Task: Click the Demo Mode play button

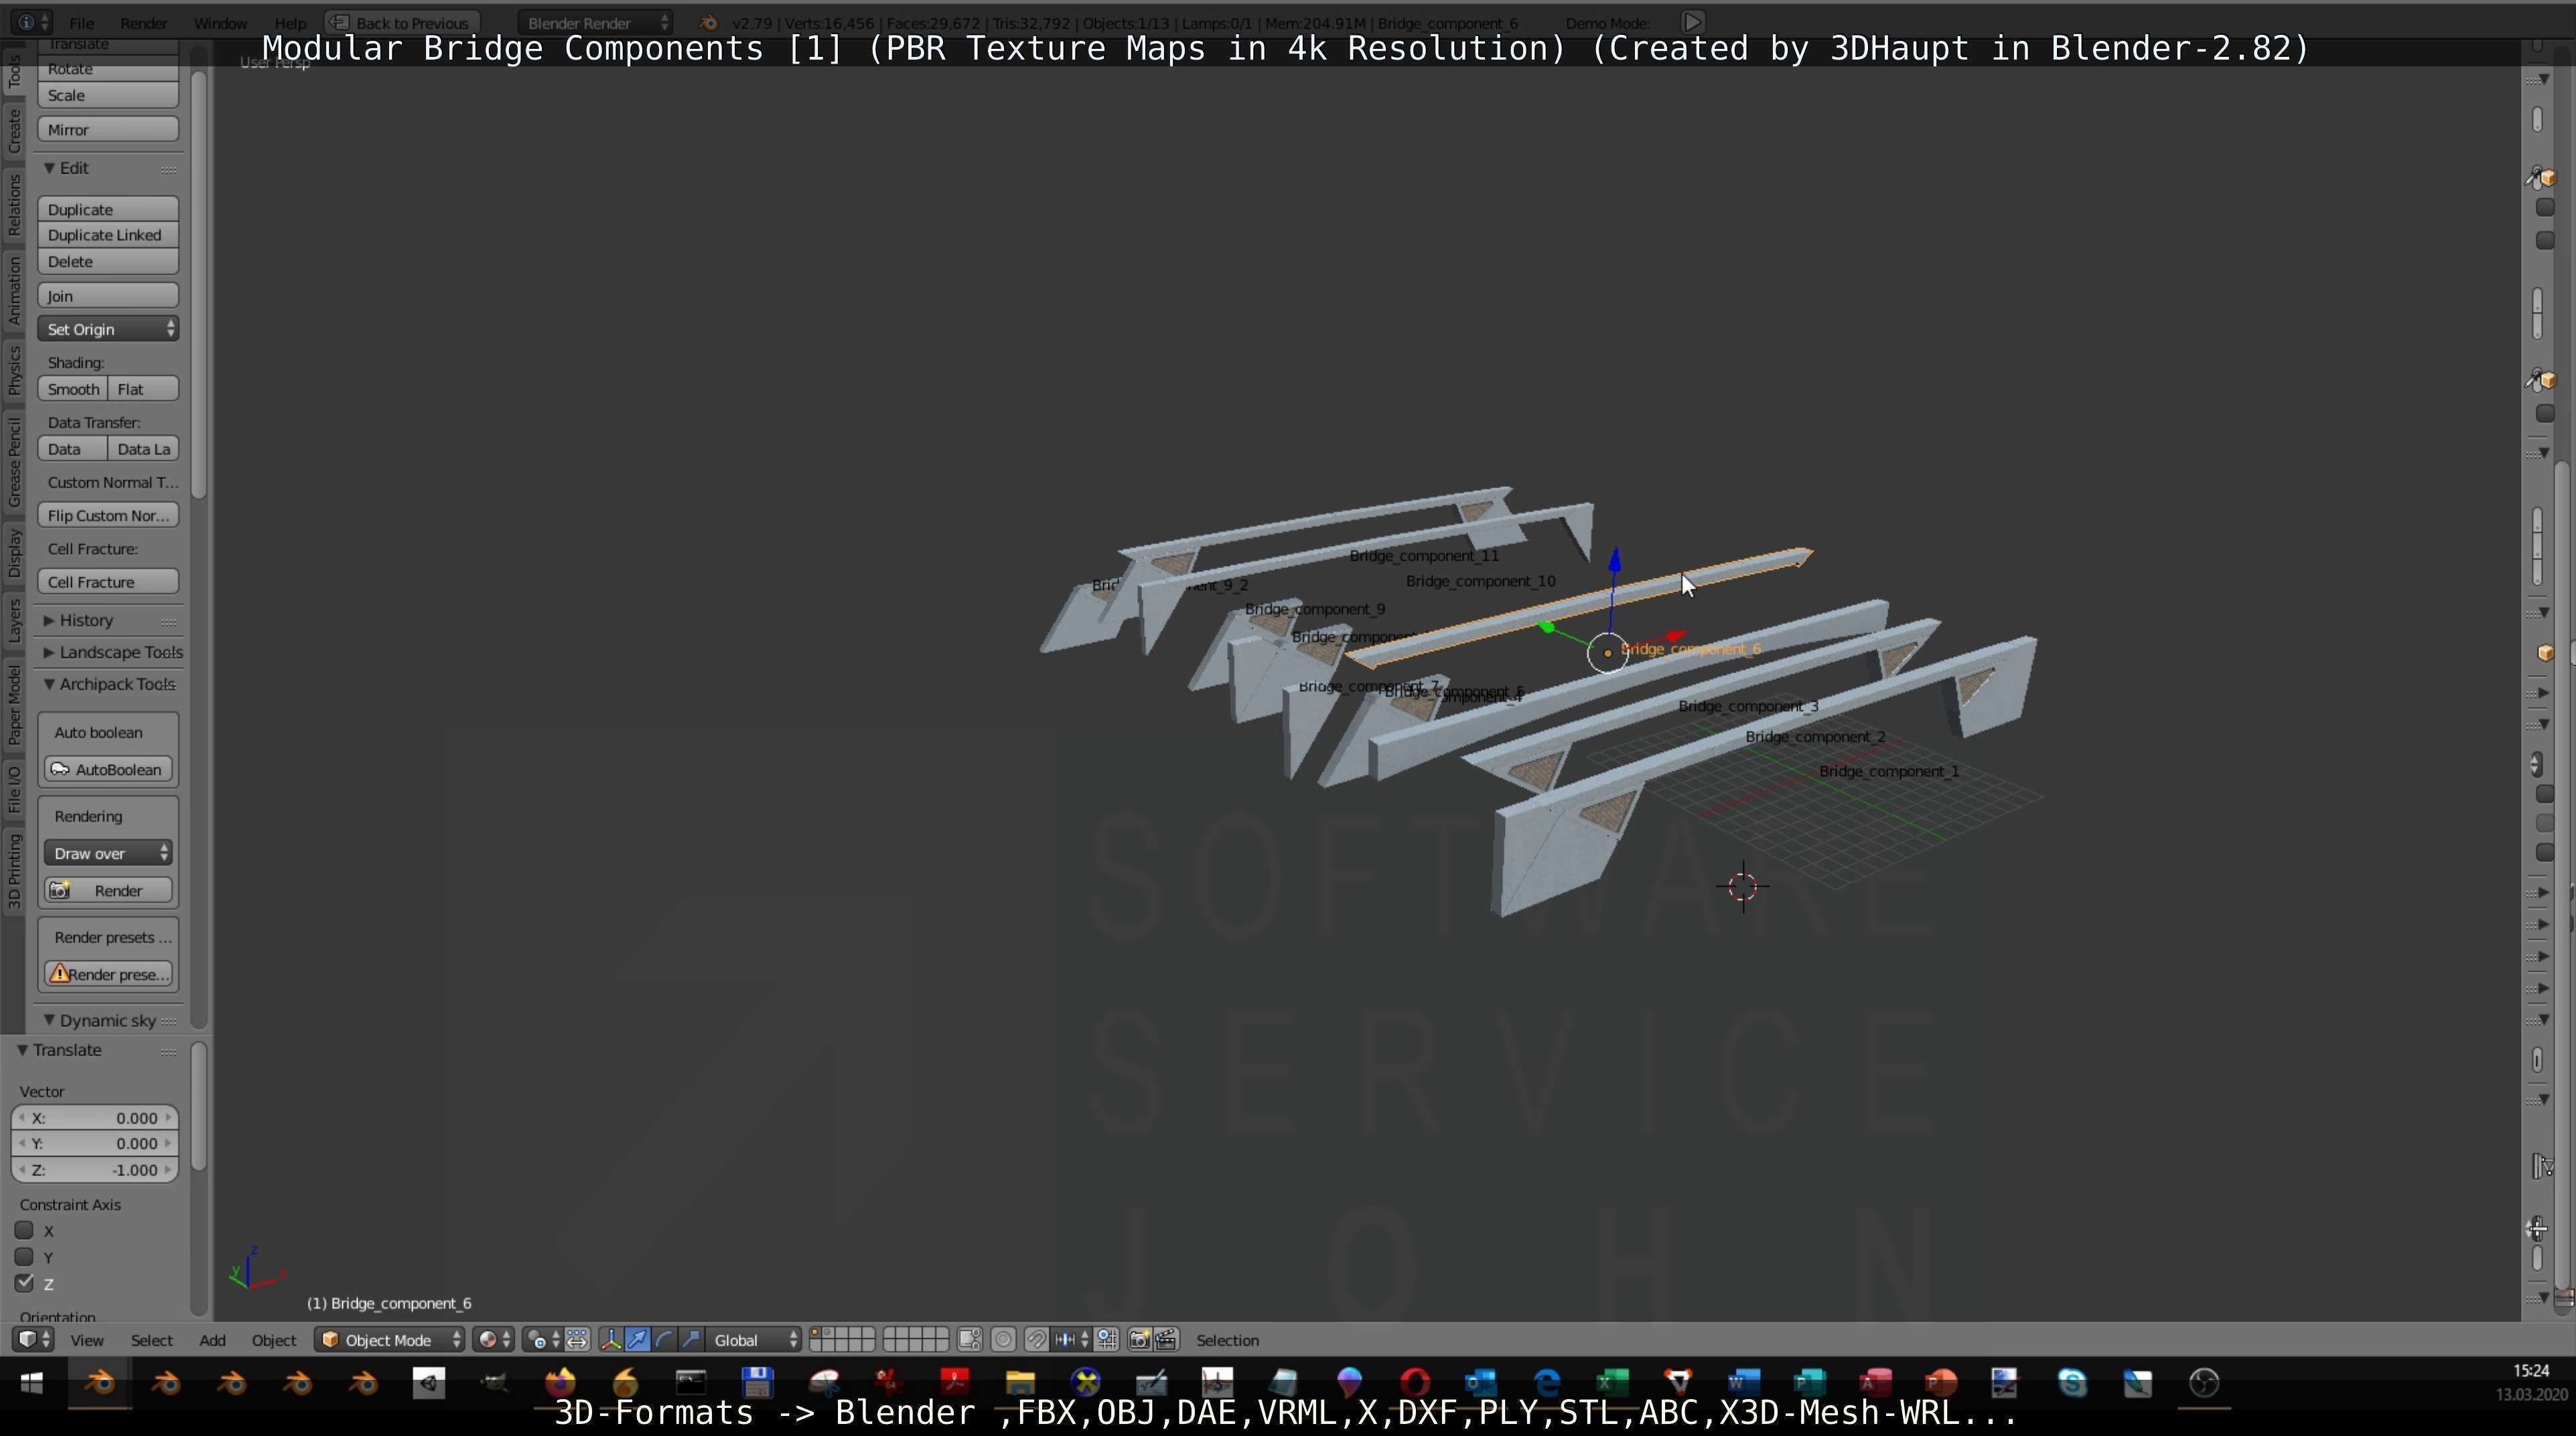Action: pyautogui.click(x=1692, y=22)
